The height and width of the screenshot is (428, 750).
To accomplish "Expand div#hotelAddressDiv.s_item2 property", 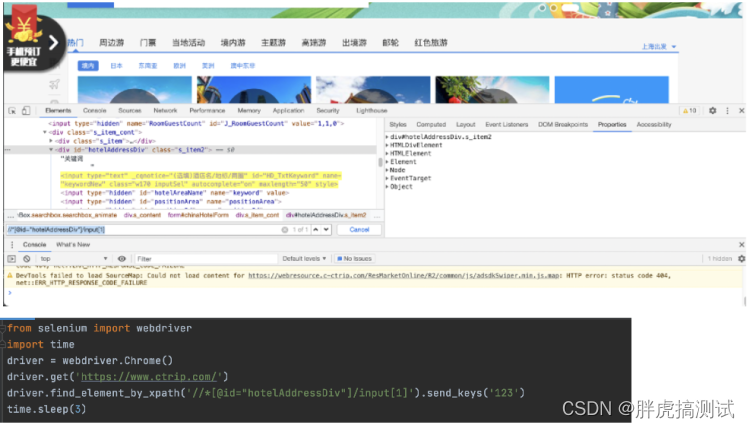I will click(x=387, y=137).
